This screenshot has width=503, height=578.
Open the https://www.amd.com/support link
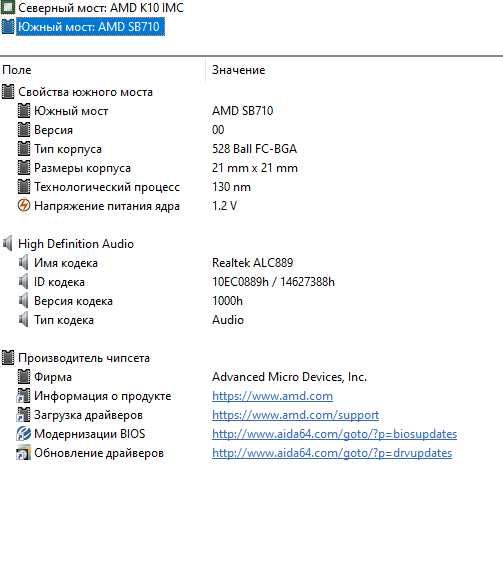pos(296,415)
